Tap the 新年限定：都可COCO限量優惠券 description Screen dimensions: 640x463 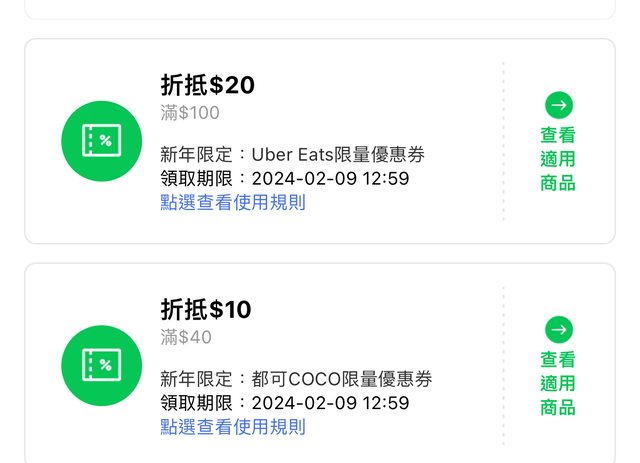click(296, 379)
